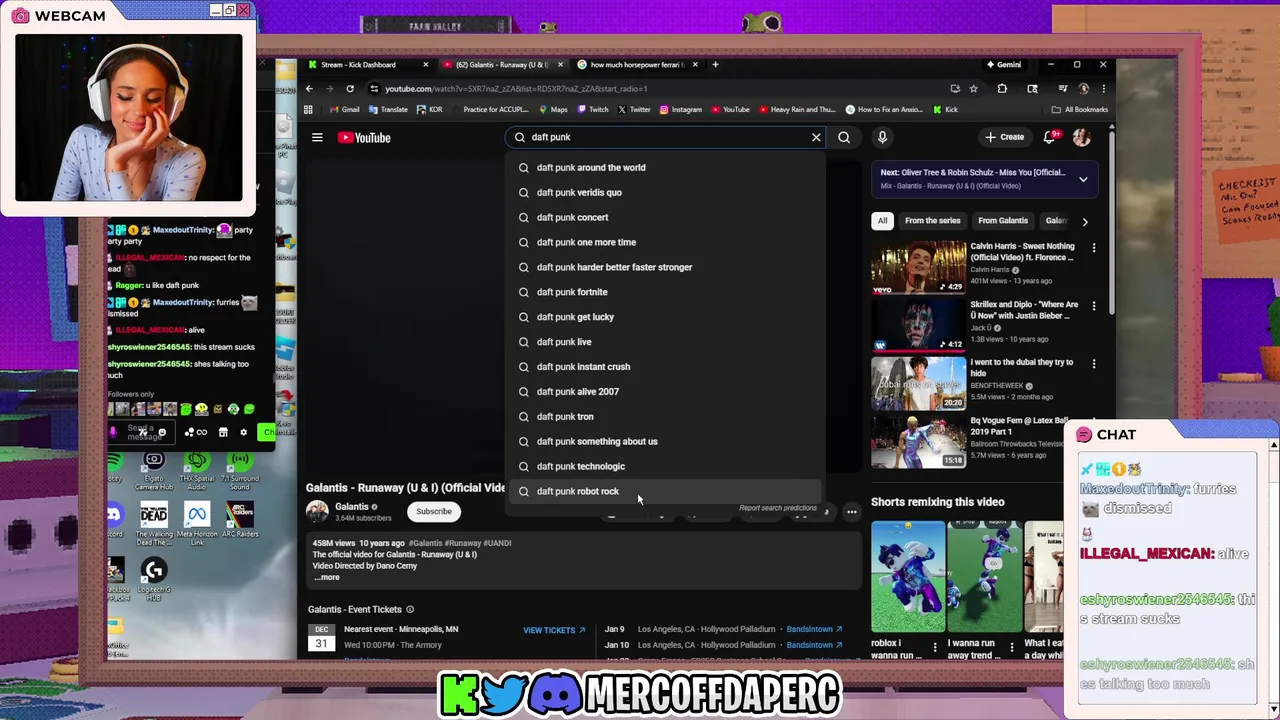Open the emoji picker in Kick chat
This screenshot has width=1280, height=720.
click(x=162, y=432)
